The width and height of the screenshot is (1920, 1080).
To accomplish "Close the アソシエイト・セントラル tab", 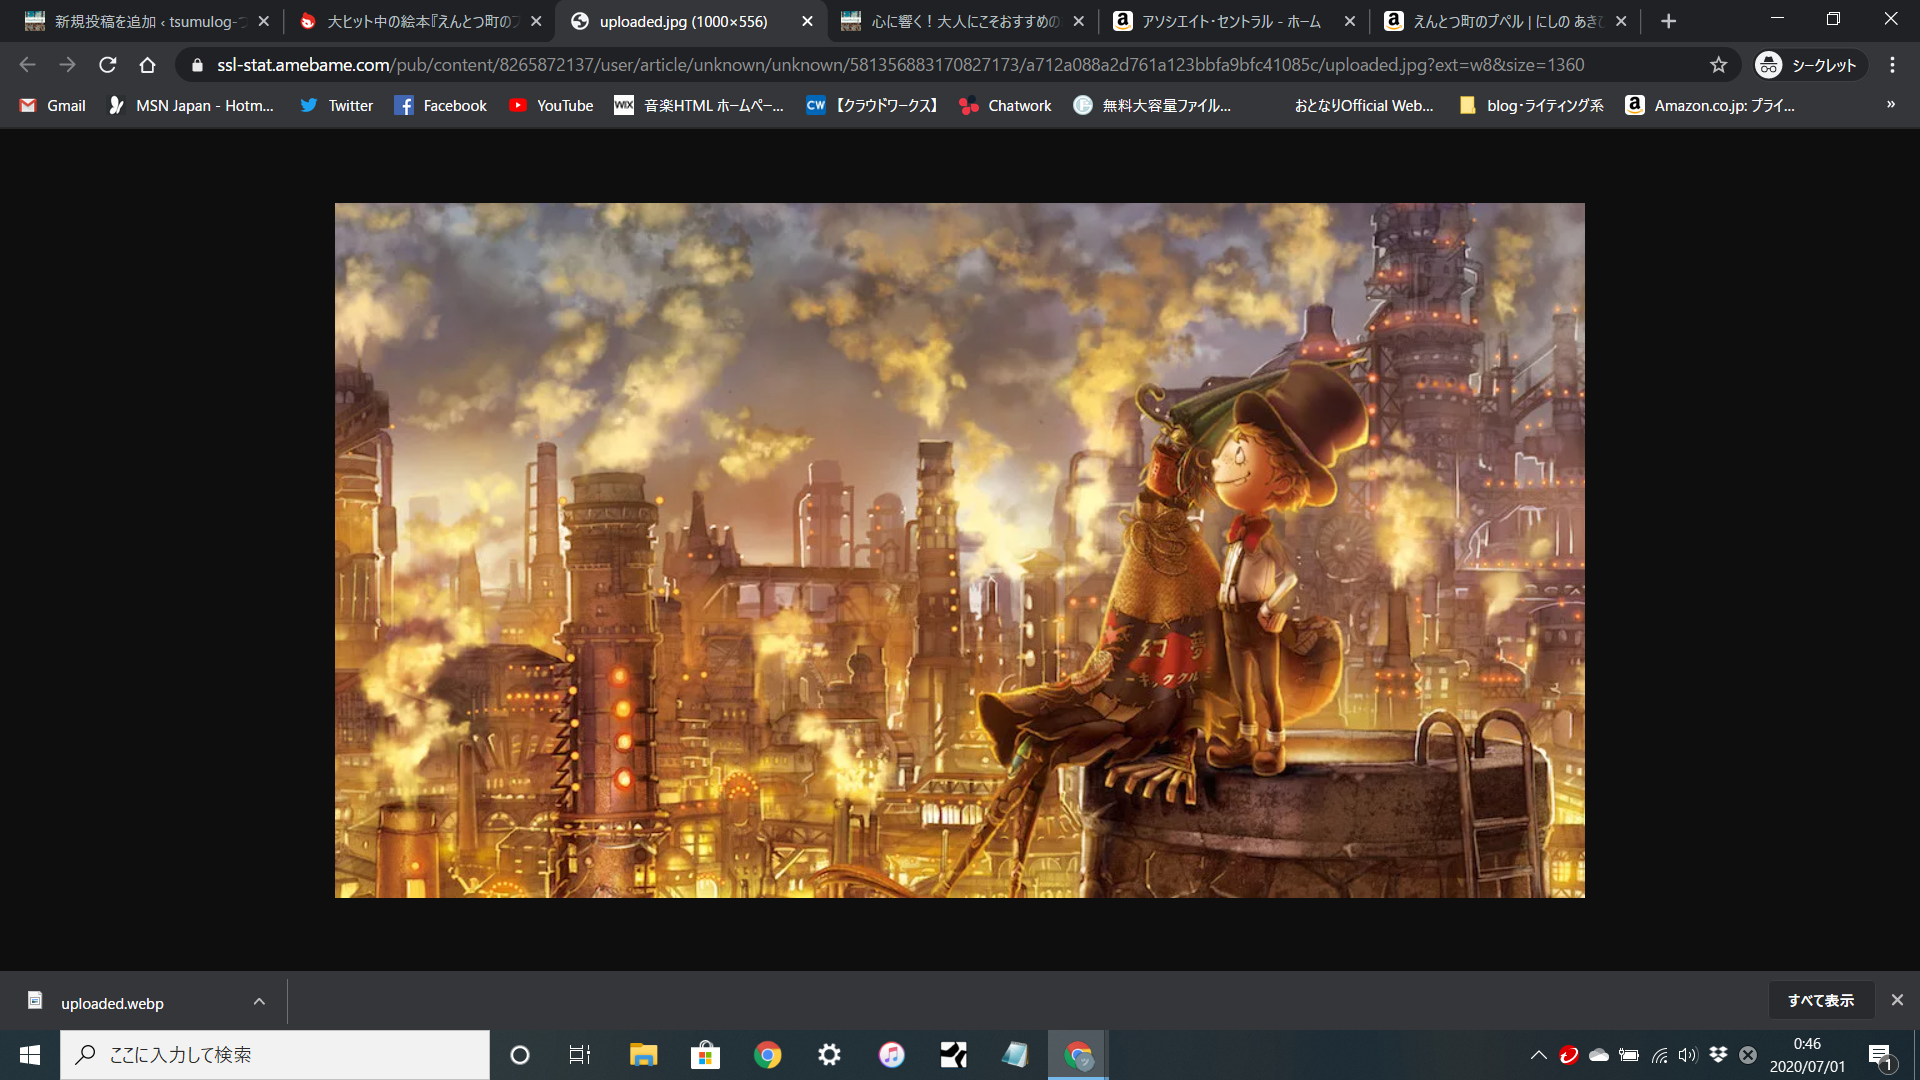I will pos(1350,21).
